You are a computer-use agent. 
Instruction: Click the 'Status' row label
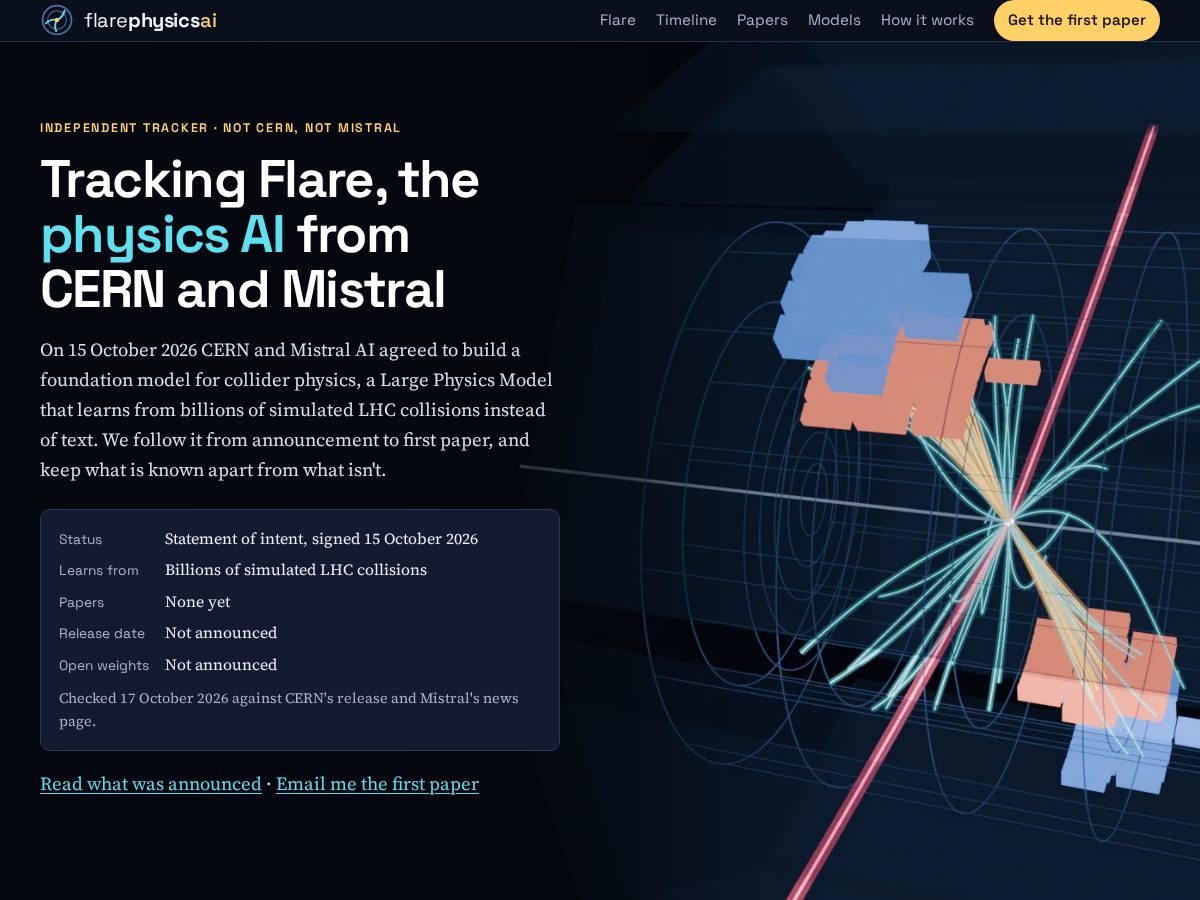(x=80, y=539)
